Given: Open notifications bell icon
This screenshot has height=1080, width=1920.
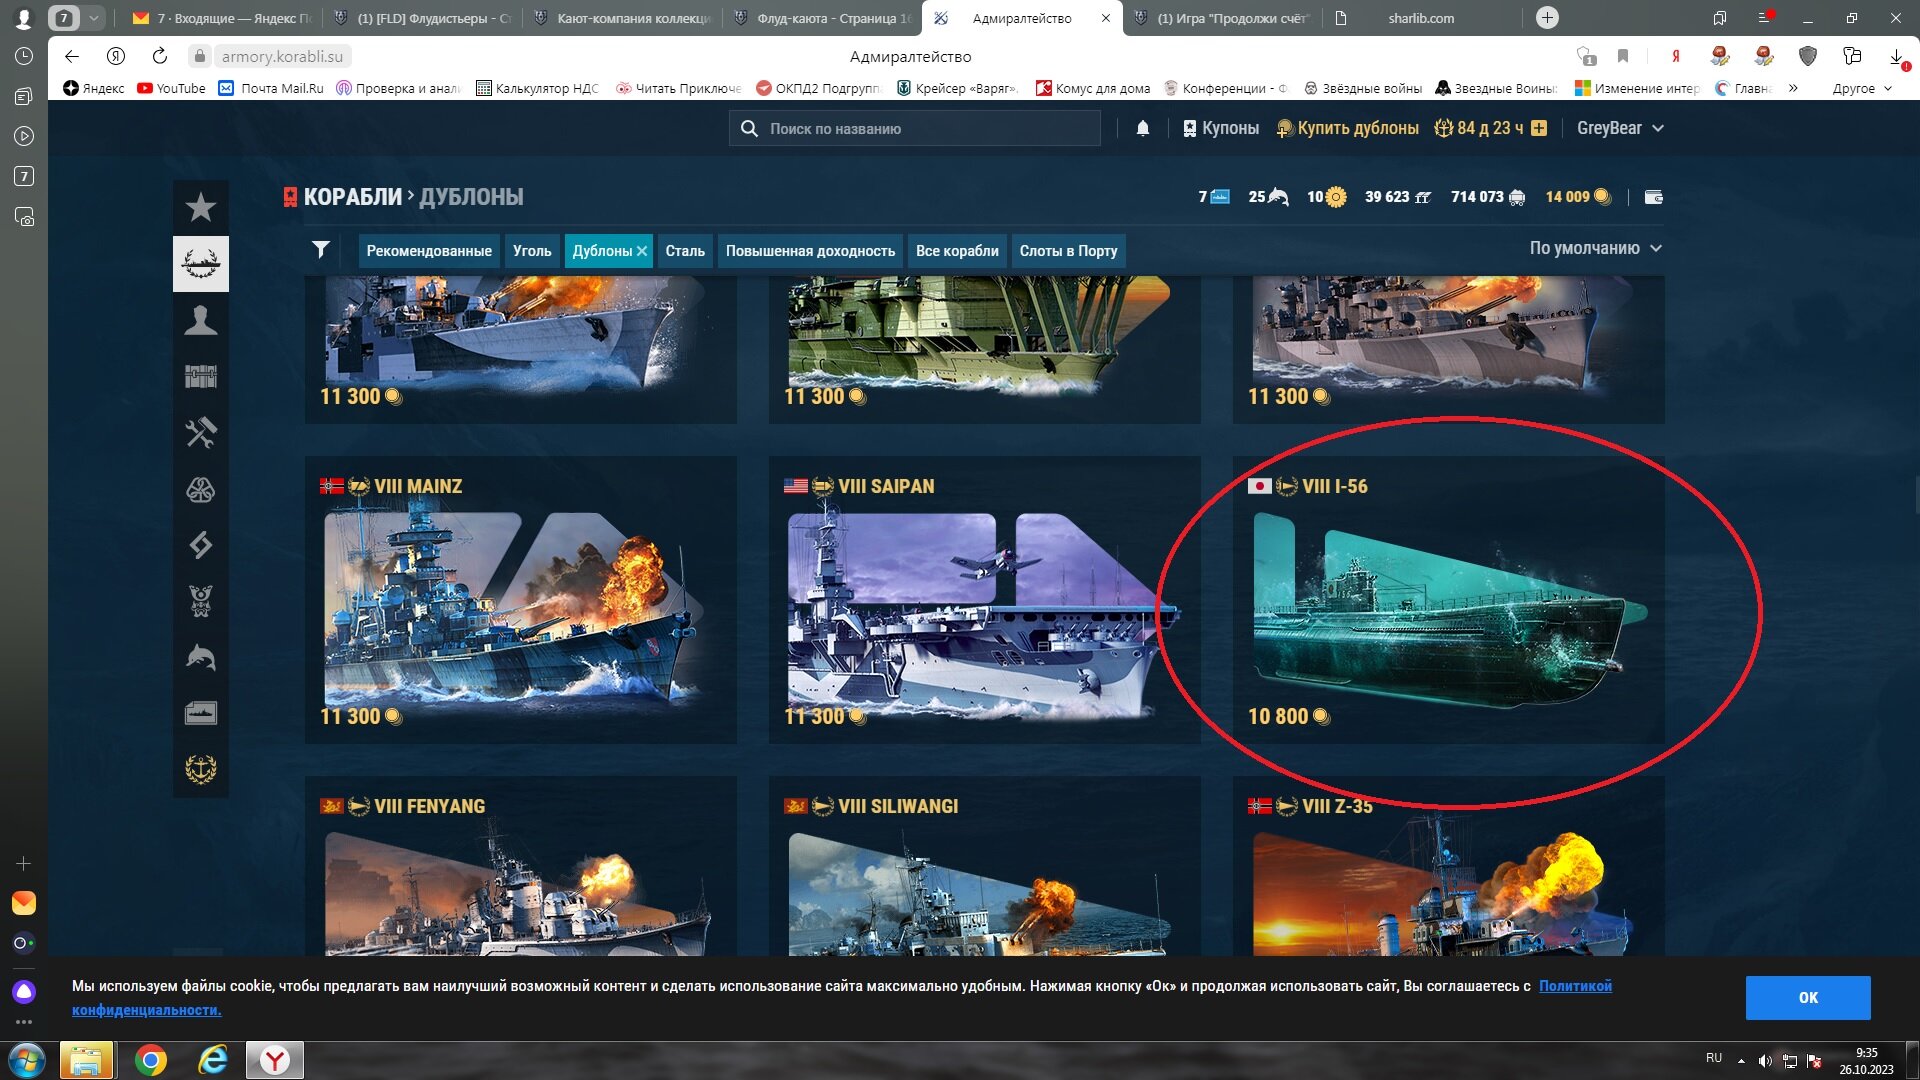Looking at the screenshot, I should coord(1142,128).
